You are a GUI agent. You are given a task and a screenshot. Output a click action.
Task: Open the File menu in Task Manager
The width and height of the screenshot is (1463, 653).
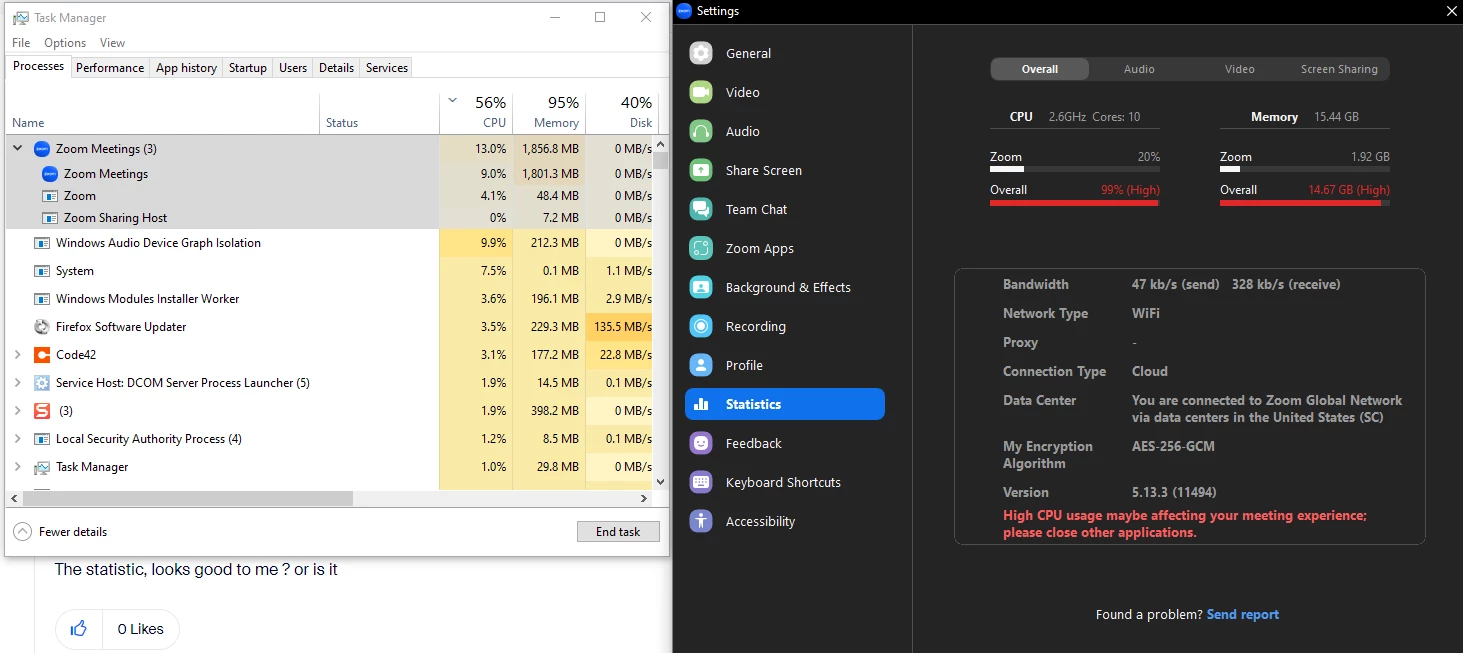point(21,43)
